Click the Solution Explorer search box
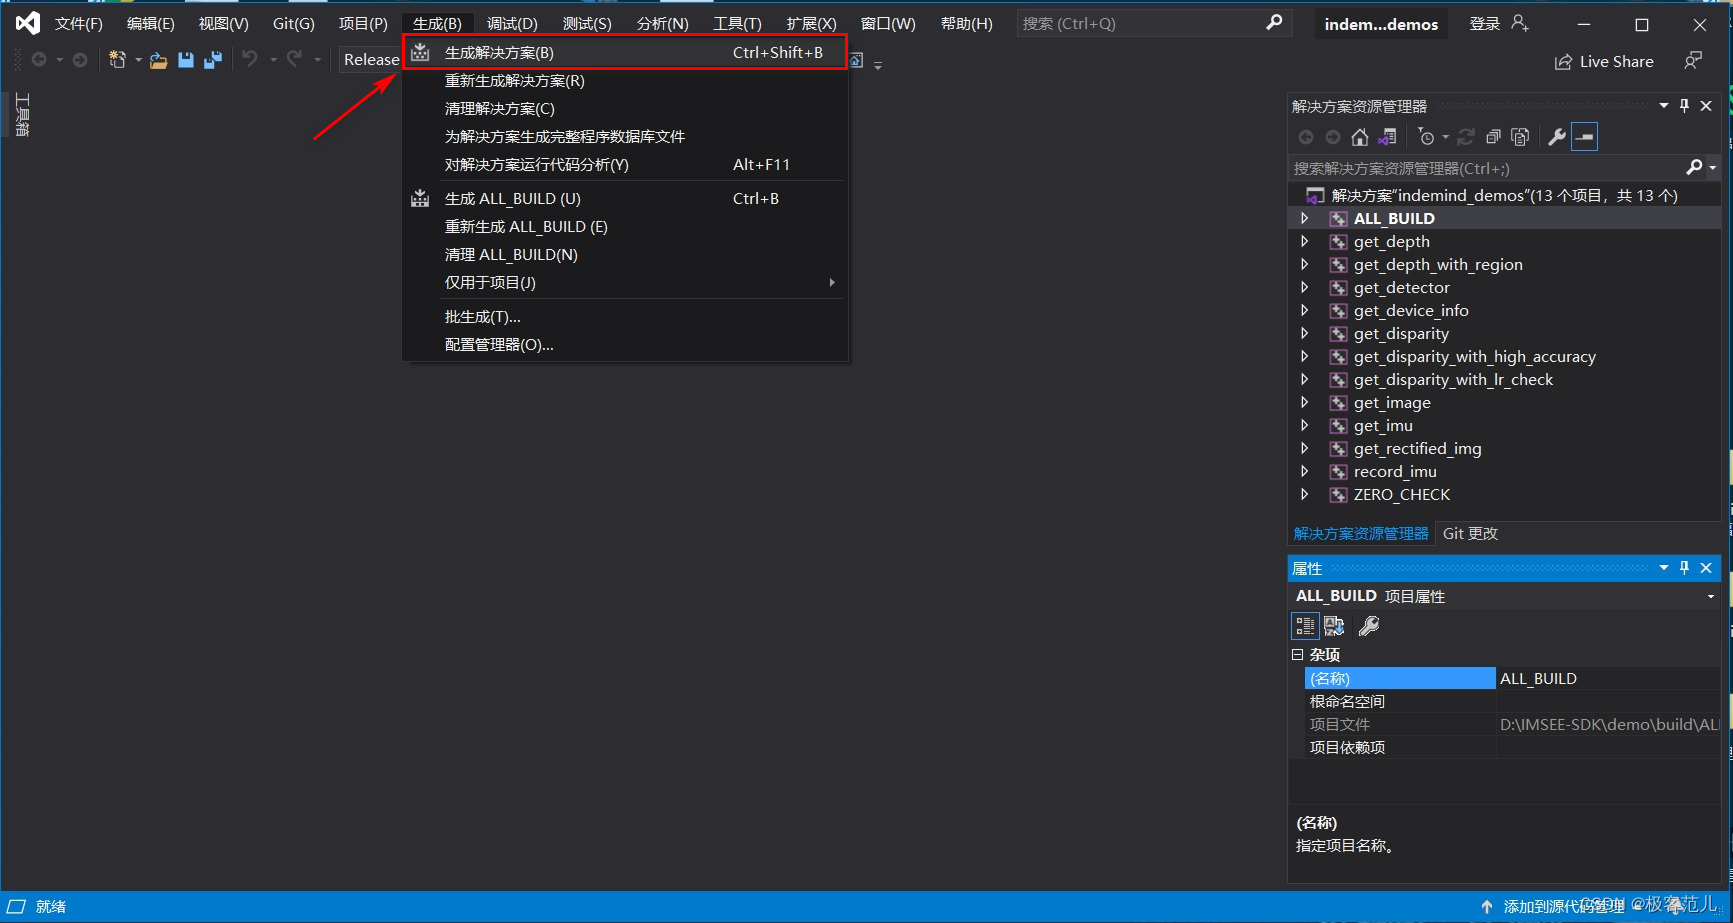This screenshot has width=1733, height=923. click(x=1487, y=168)
